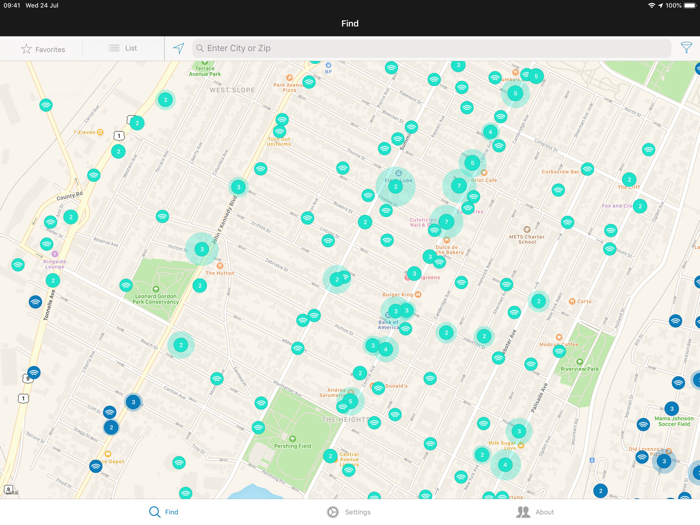The height and width of the screenshot is (525, 700).
Task: Tap the Wi-Fi marker above Ringside Lounge
Action: click(46, 244)
